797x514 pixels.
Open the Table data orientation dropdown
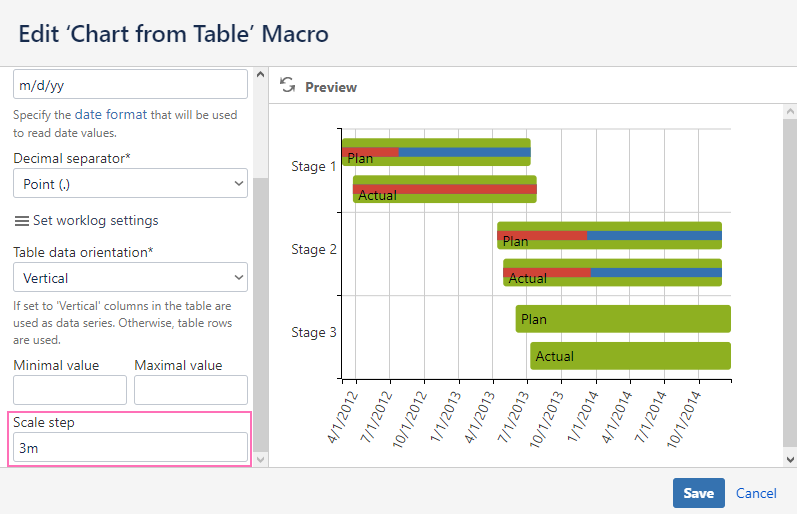(130, 278)
